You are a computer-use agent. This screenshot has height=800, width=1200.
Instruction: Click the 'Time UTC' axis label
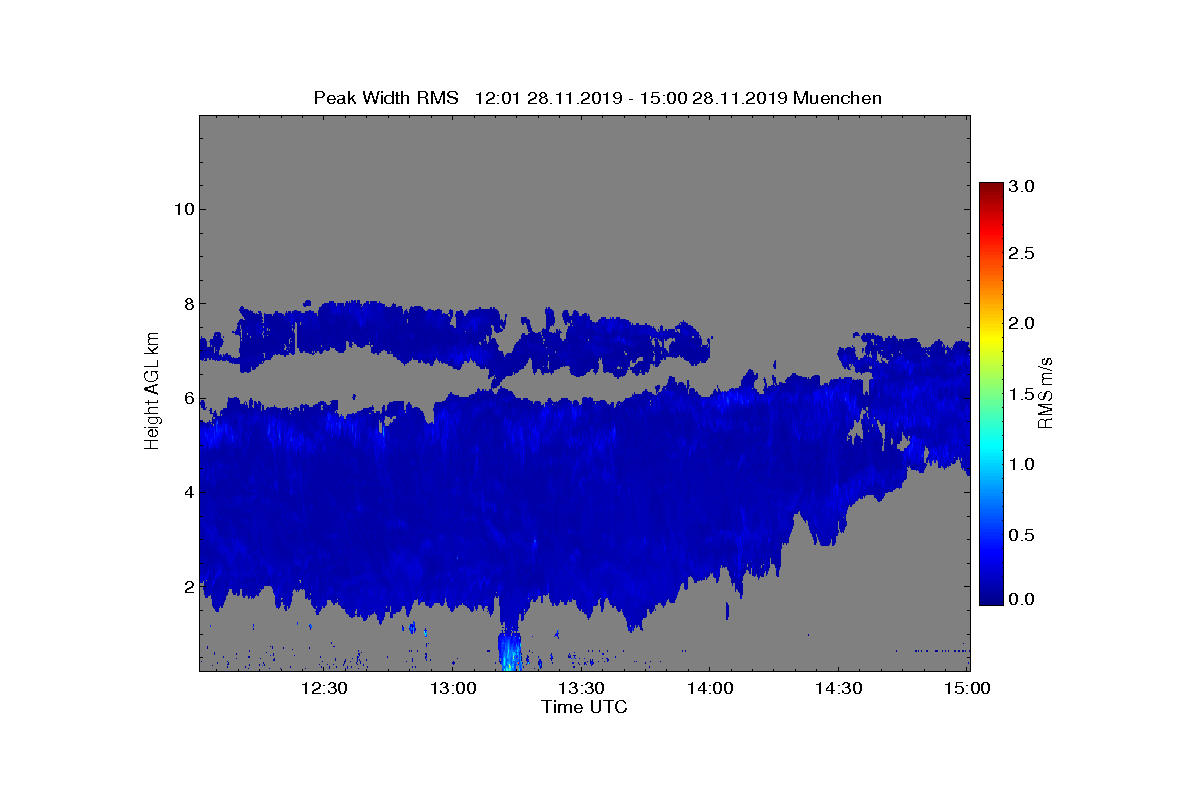585,707
